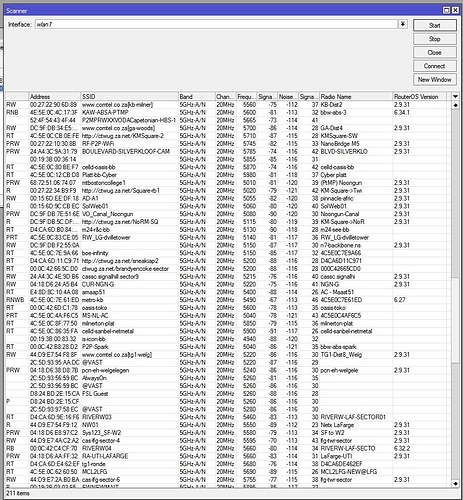Viewport: 463px width, 500px height.
Task: Select the MCL2LFG SSID row
Action: tap(228, 472)
